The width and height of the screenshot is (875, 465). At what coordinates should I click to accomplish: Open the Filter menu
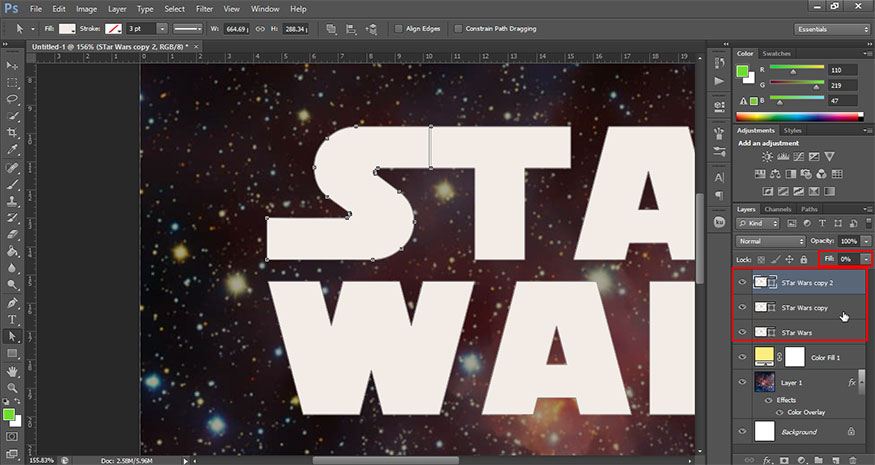(204, 9)
